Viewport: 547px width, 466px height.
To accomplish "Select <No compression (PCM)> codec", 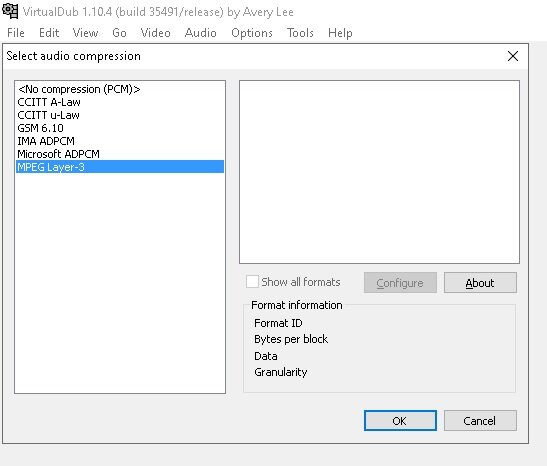I will click(x=120, y=89).
